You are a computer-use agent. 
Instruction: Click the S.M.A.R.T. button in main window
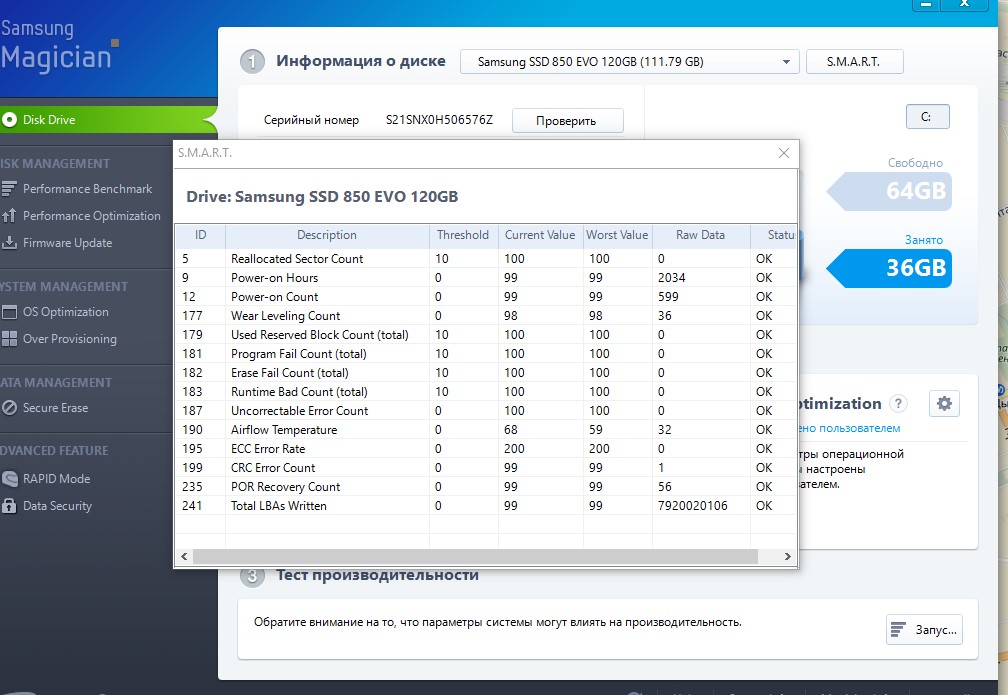click(854, 62)
